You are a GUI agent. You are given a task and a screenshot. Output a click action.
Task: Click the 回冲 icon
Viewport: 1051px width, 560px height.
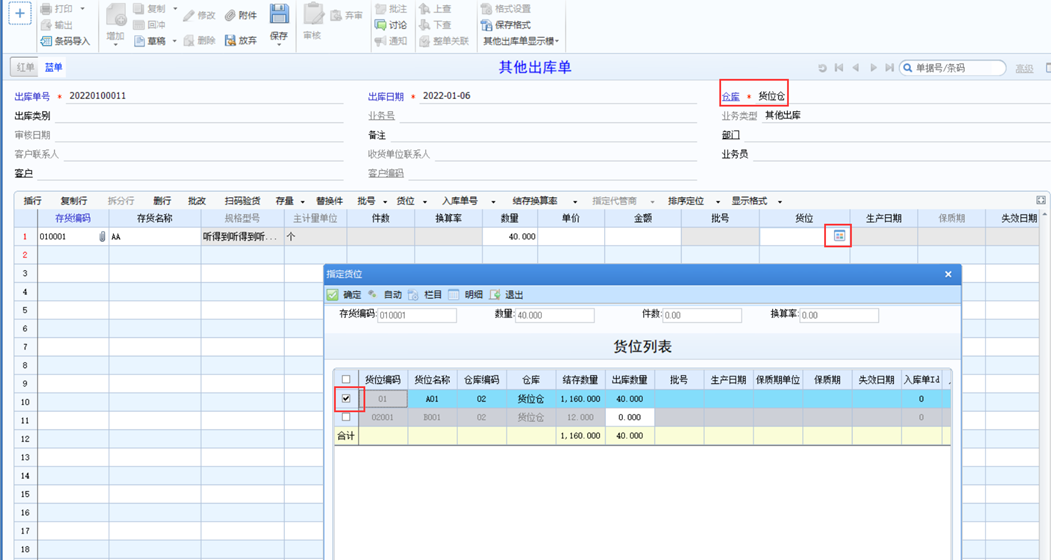139,25
